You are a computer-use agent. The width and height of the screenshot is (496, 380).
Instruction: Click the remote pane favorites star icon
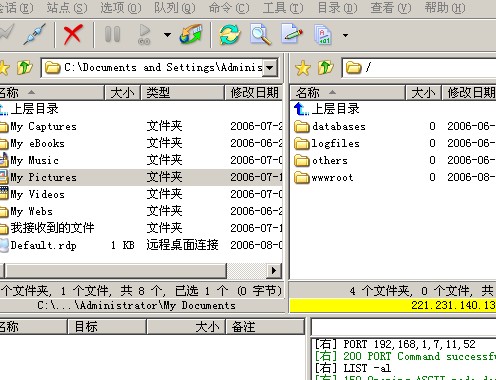(x=303, y=68)
